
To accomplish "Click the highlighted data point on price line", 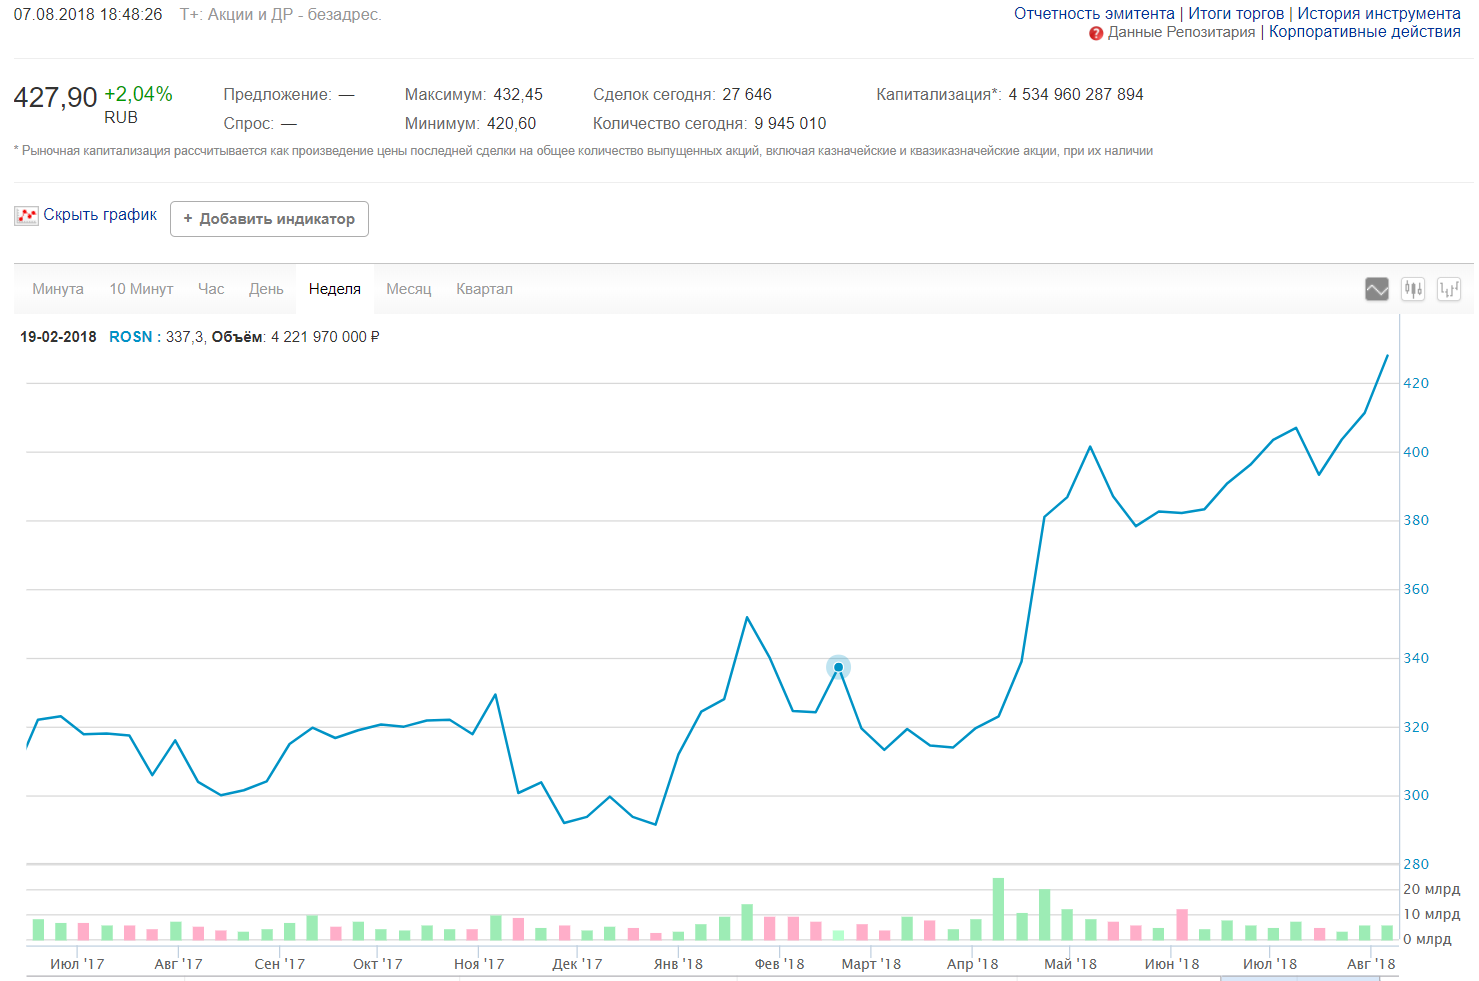I will click(838, 667).
